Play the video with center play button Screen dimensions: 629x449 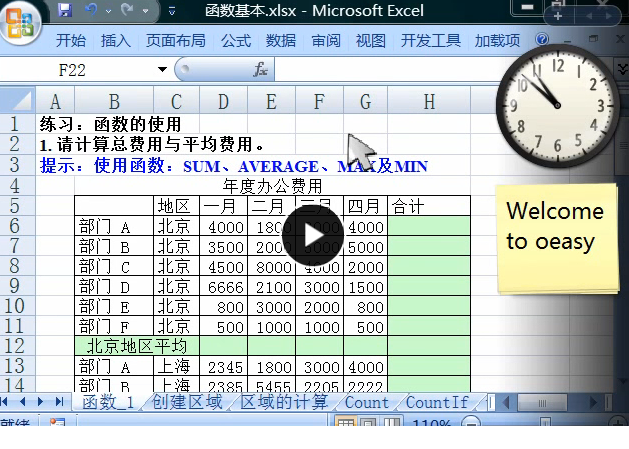[x=312, y=235]
